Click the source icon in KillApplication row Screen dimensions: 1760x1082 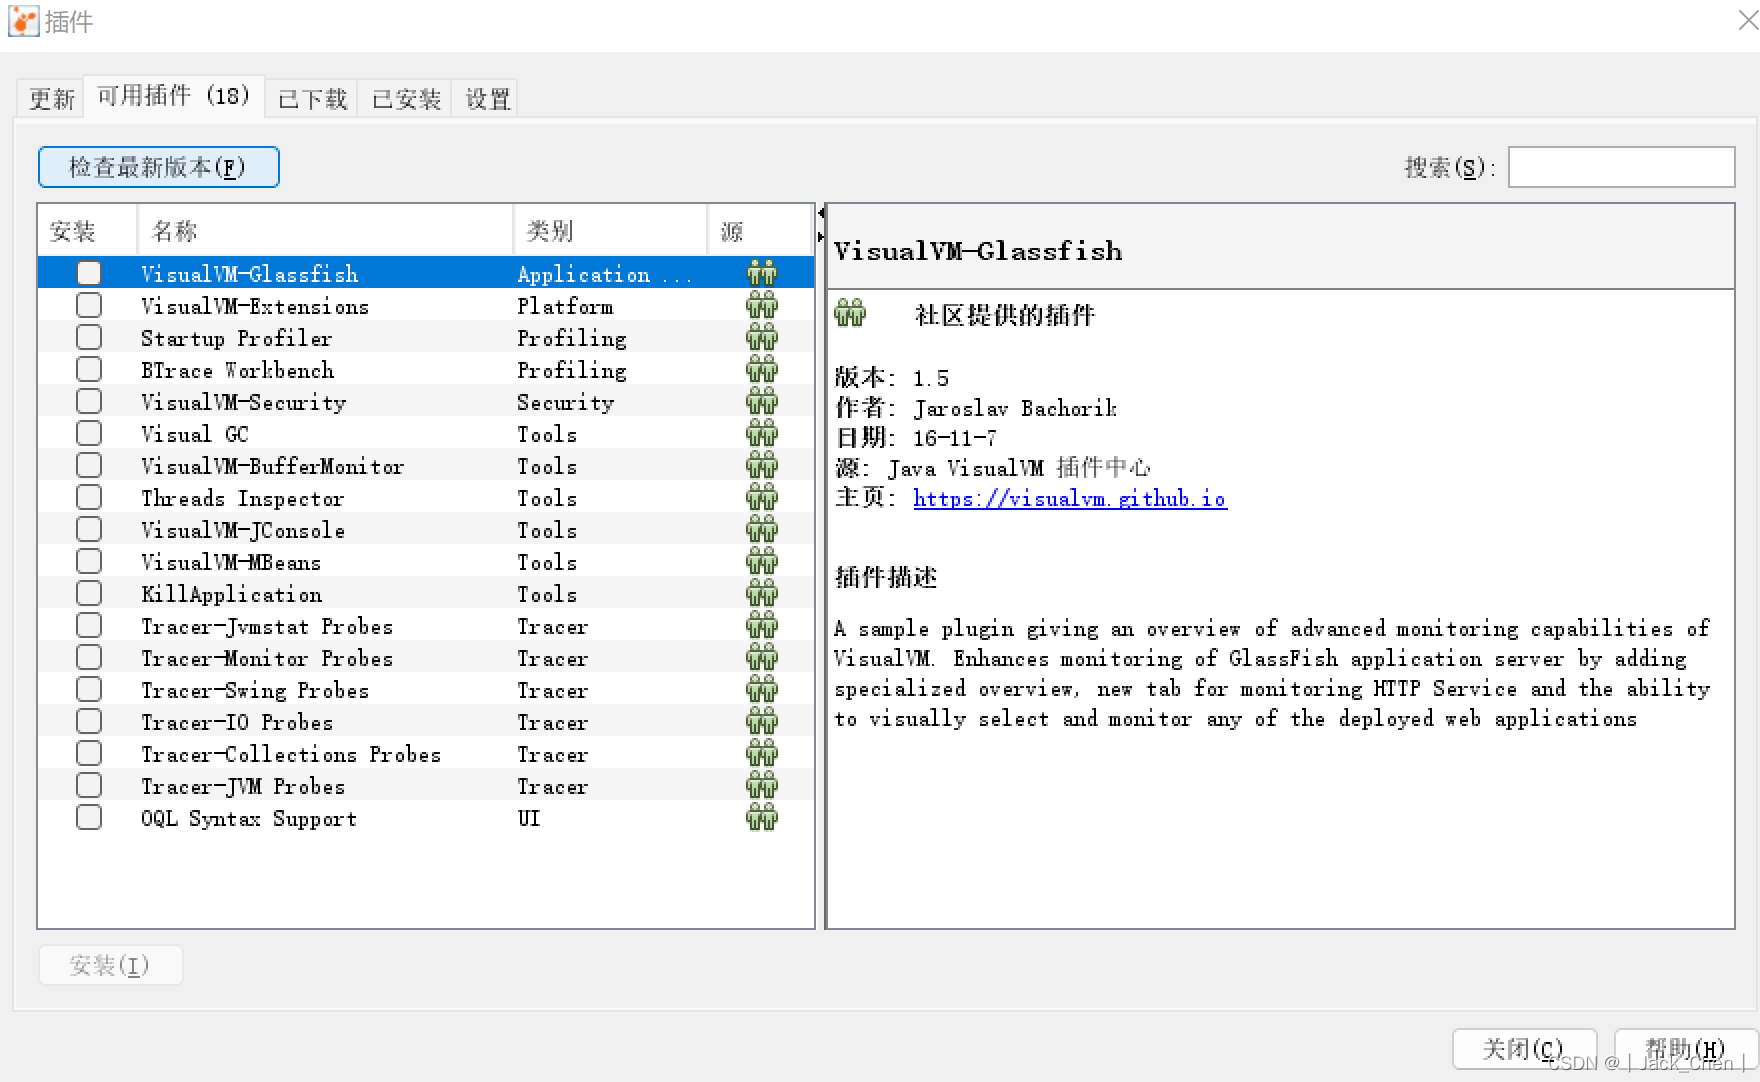(x=761, y=593)
